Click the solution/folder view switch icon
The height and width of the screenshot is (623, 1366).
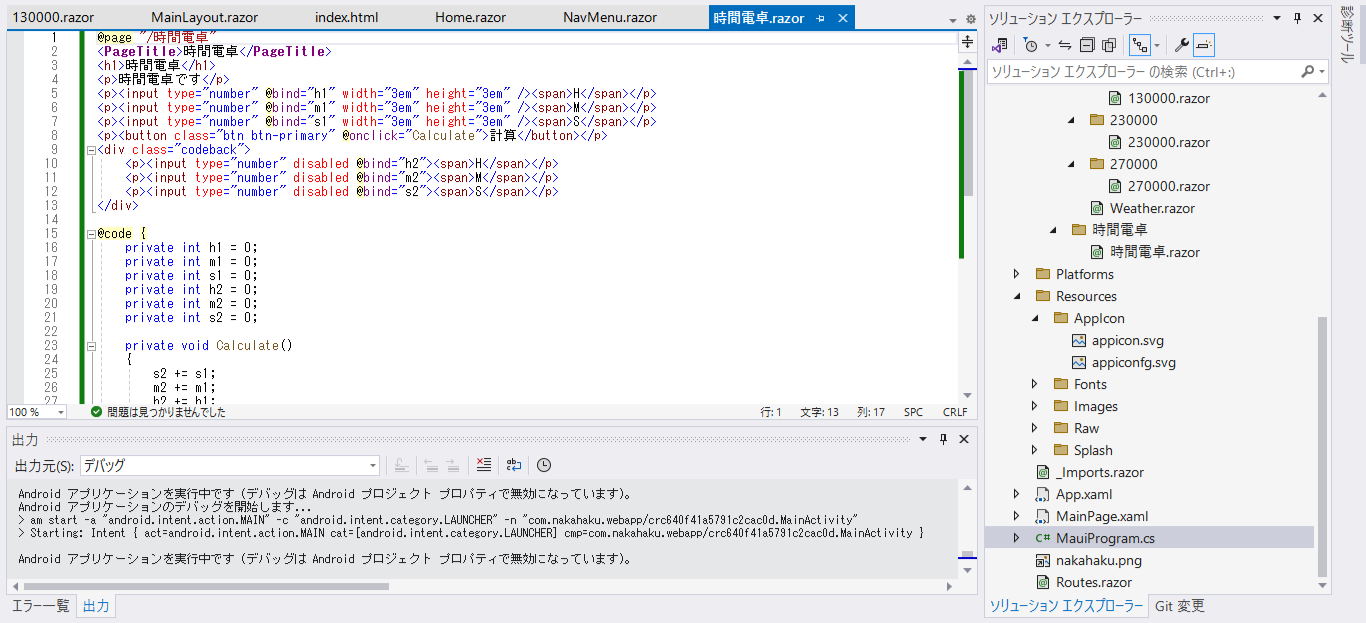tap(999, 45)
